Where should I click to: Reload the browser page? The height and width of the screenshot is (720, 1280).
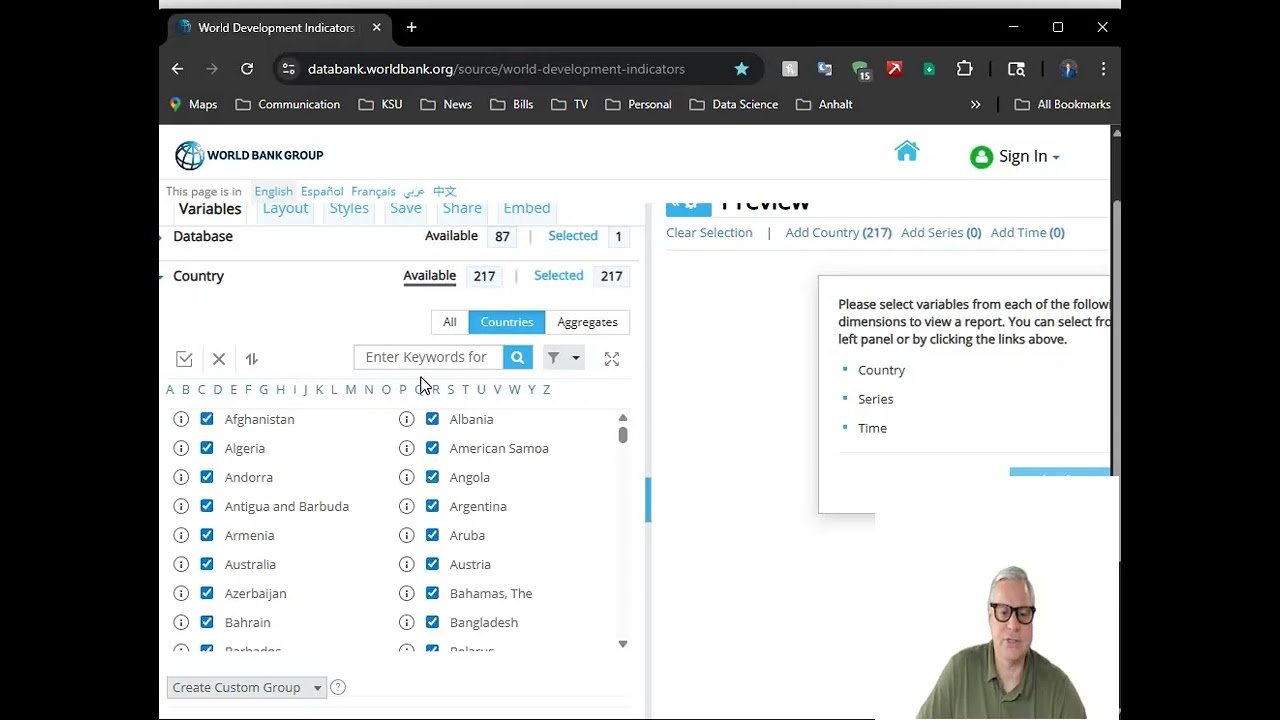coord(247,69)
